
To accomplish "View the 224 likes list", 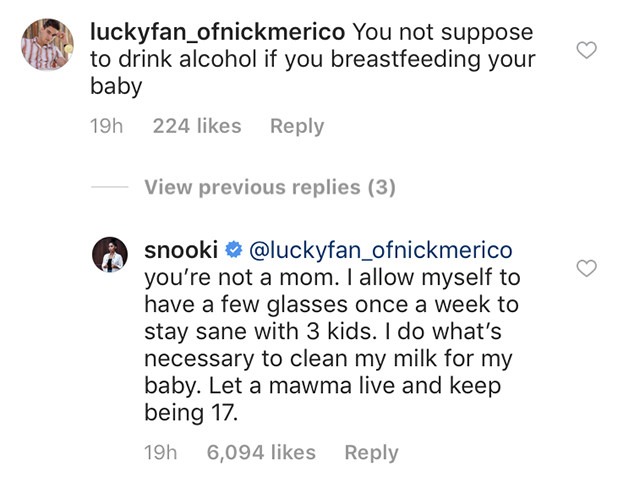I will [x=197, y=126].
